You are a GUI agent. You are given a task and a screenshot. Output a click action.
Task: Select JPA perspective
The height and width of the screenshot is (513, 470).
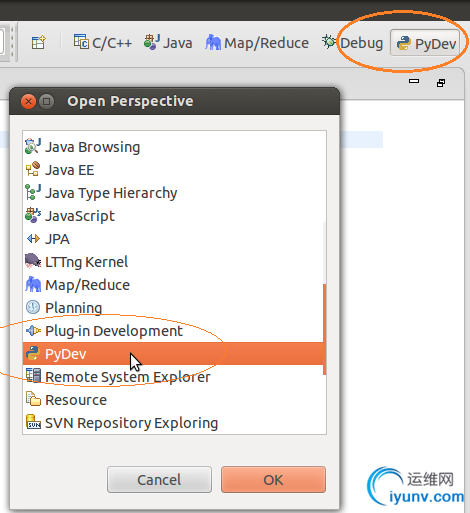pyautogui.click(x=173, y=239)
